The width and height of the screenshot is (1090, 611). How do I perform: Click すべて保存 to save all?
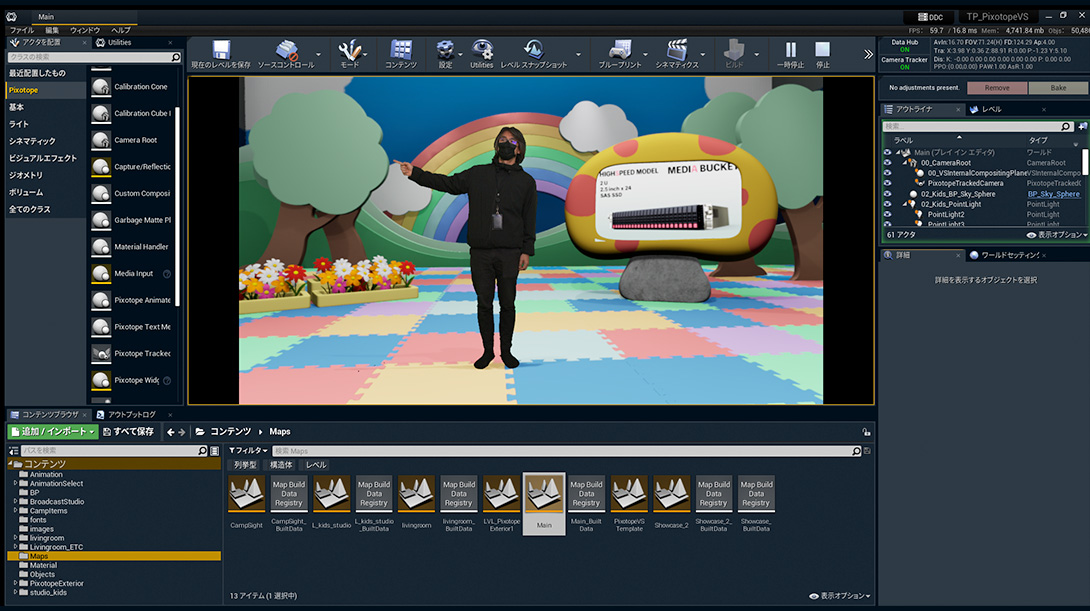[129, 432]
